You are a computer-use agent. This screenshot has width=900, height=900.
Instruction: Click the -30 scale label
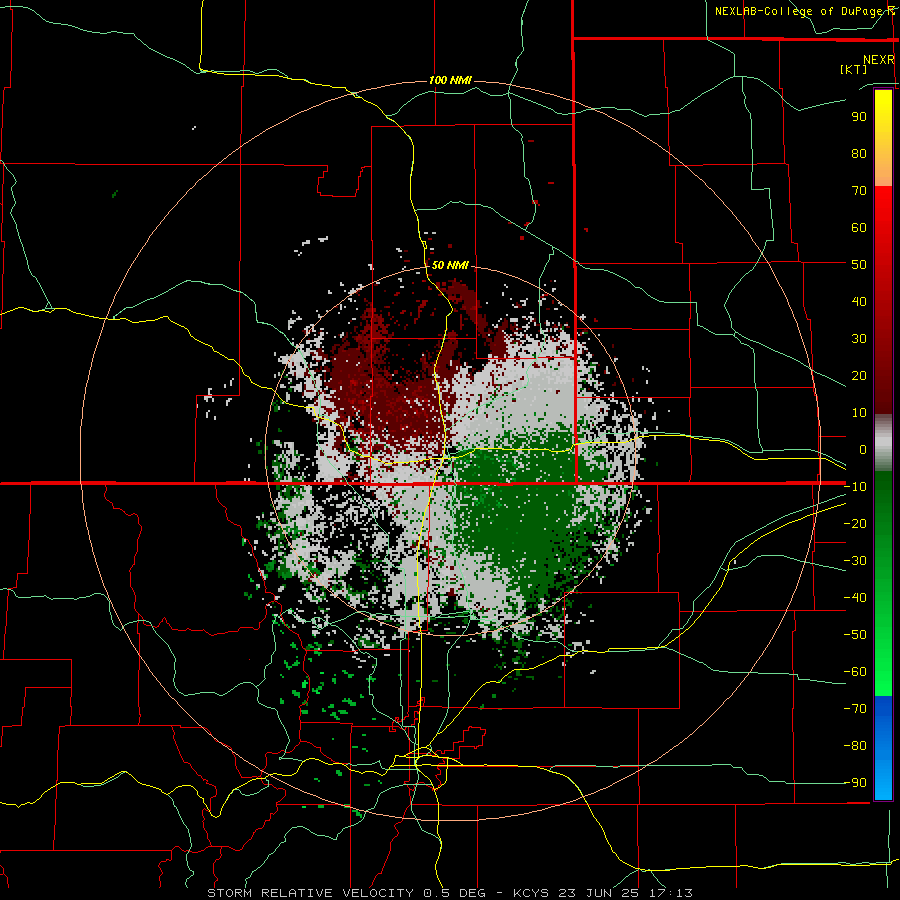[855, 561]
